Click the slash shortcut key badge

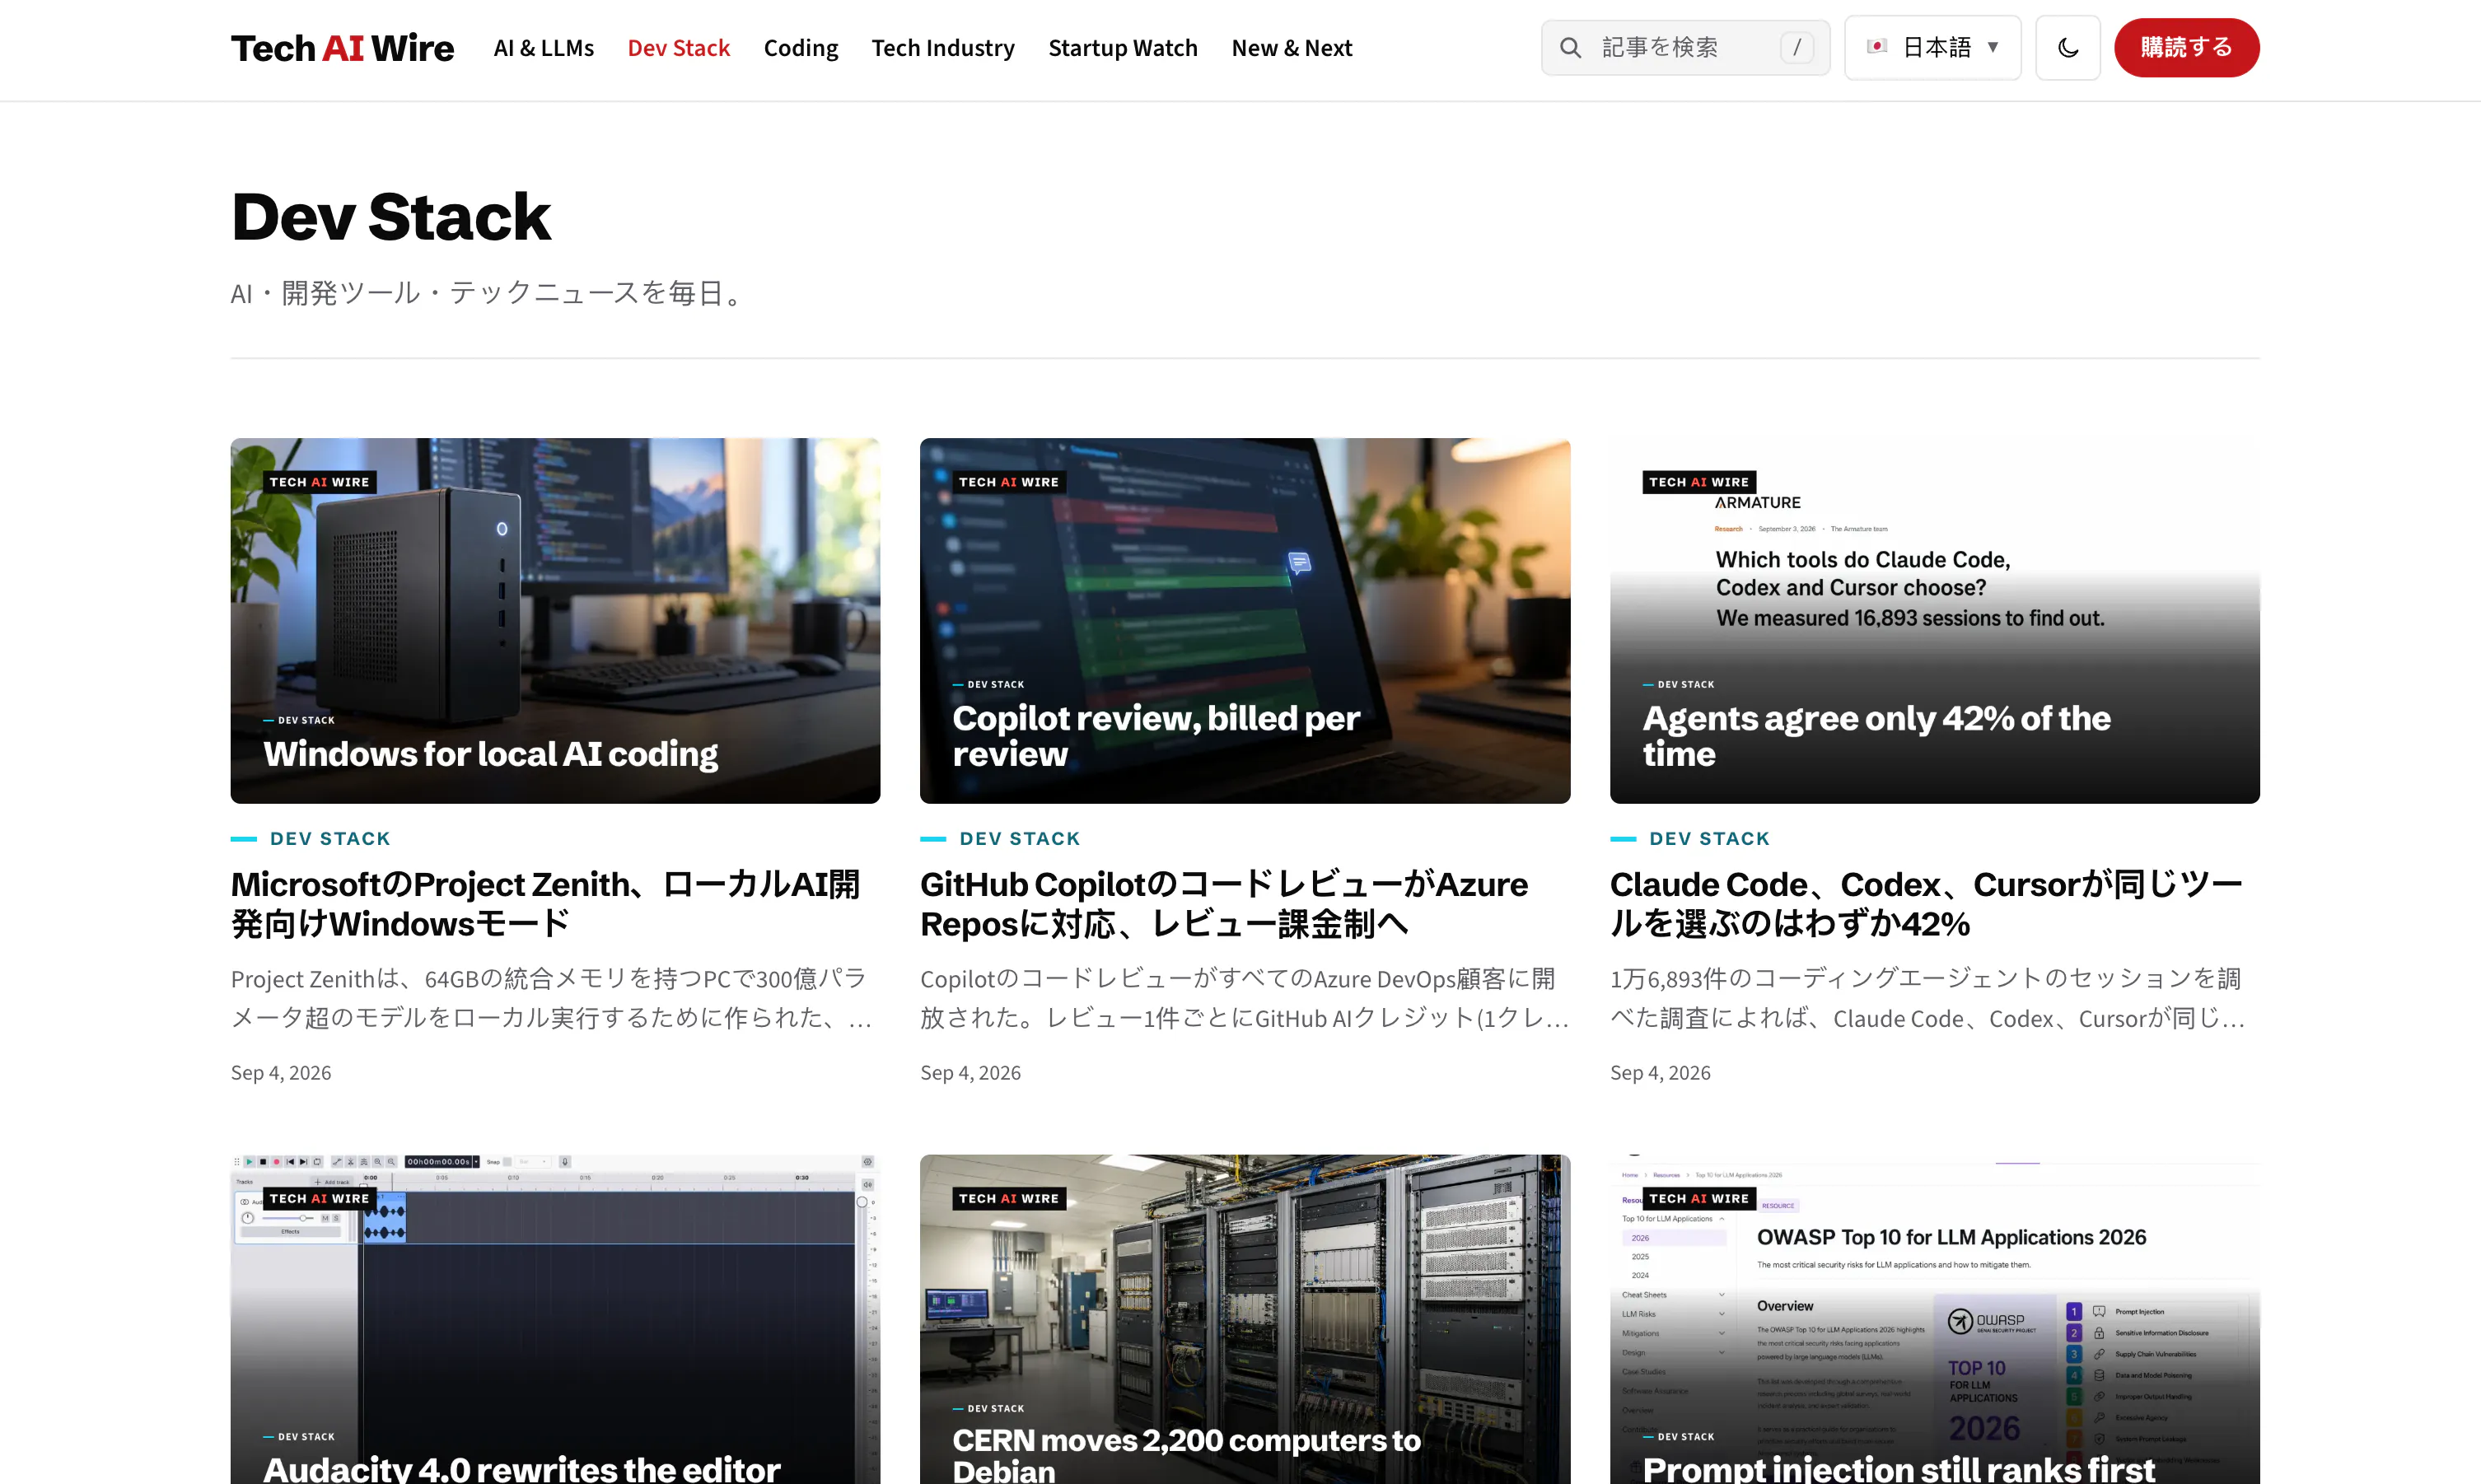pyautogui.click(x=1796, y=48)
